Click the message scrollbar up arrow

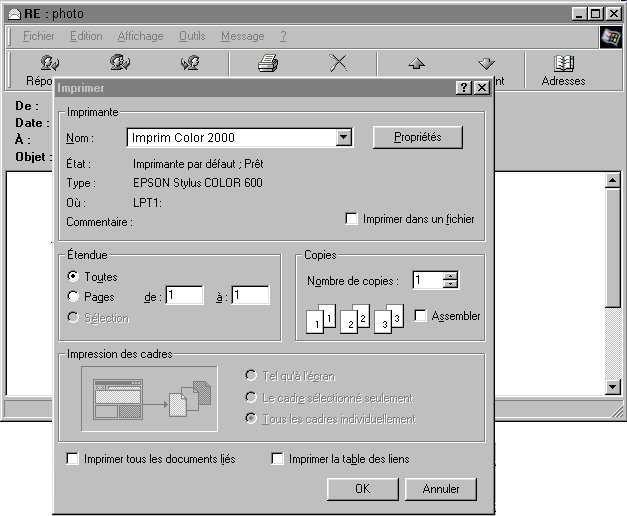point(613,180)
